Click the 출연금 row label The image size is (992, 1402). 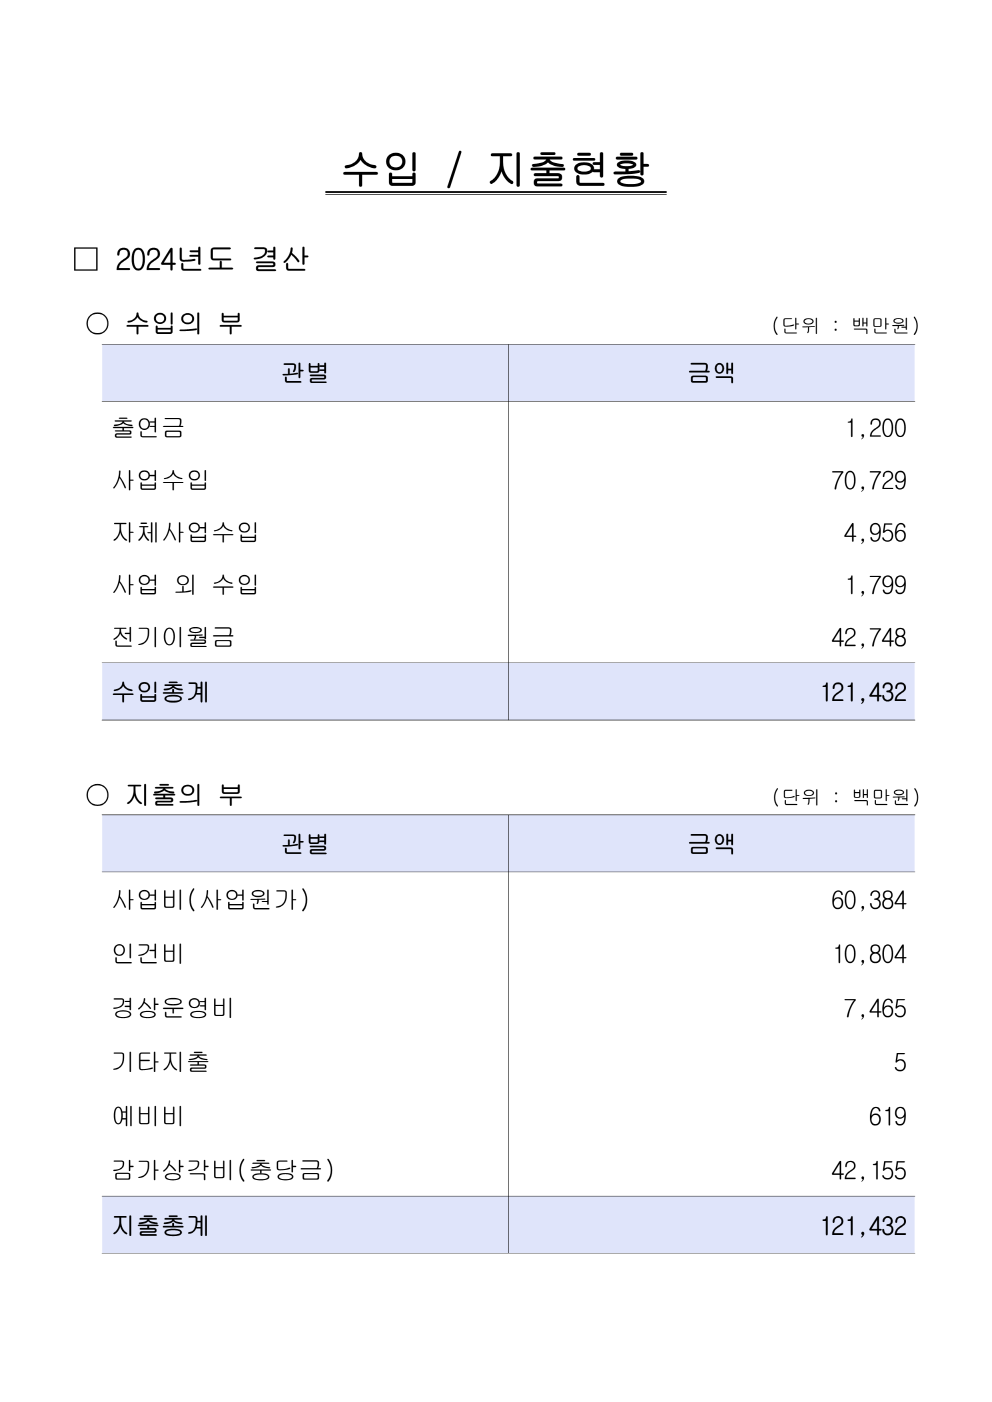point(148,428)
